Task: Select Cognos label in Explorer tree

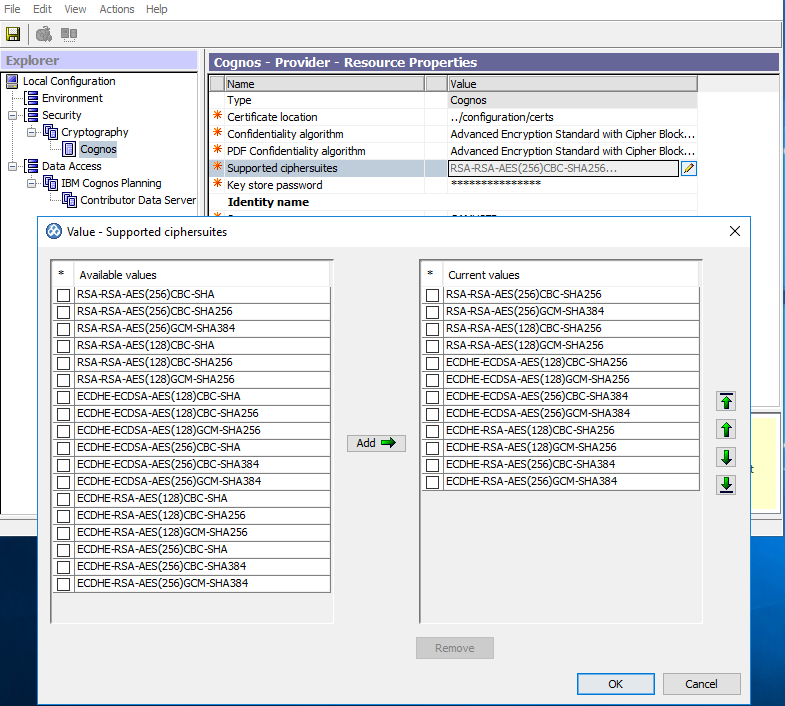Action: click(x=98, y=149)
